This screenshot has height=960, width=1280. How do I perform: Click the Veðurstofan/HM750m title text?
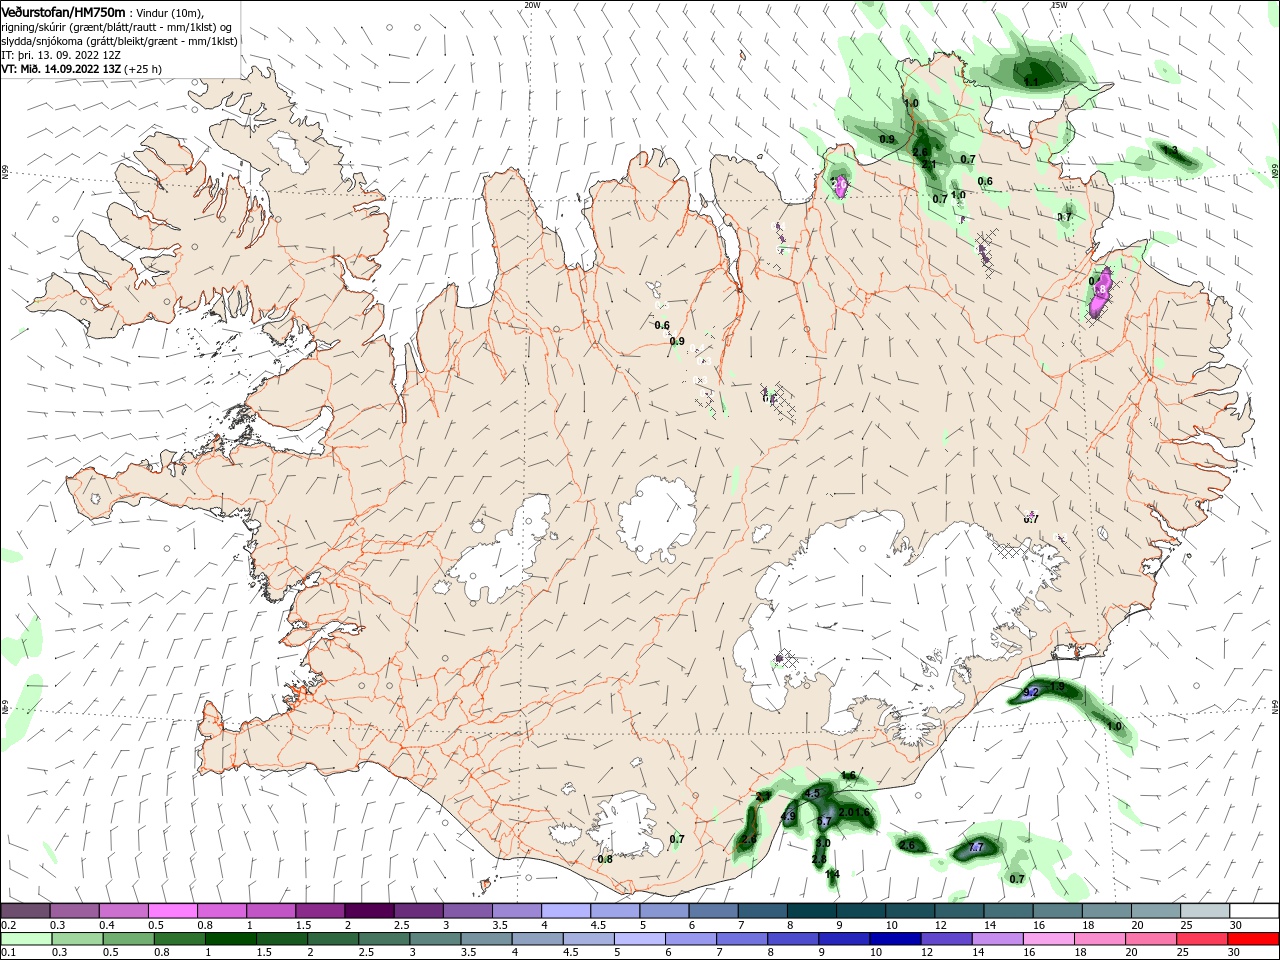tap(63, 12)
